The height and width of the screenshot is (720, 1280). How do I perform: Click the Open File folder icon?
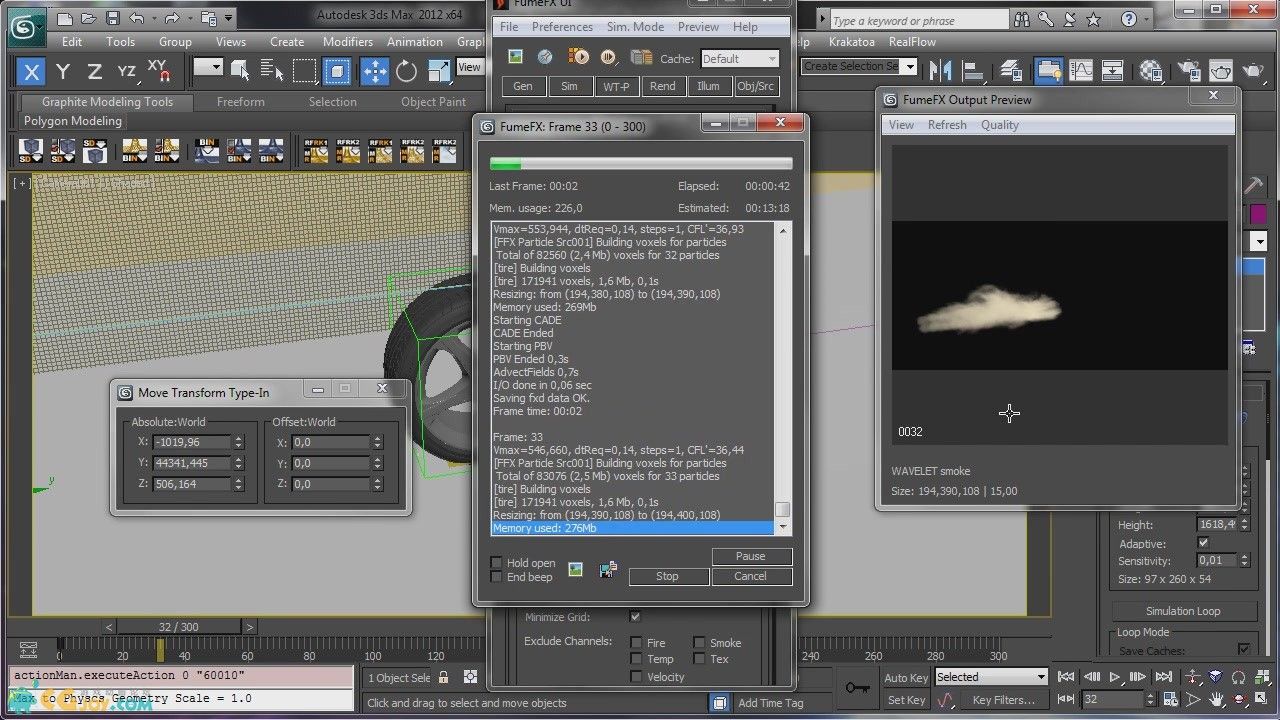click(88, 18)
